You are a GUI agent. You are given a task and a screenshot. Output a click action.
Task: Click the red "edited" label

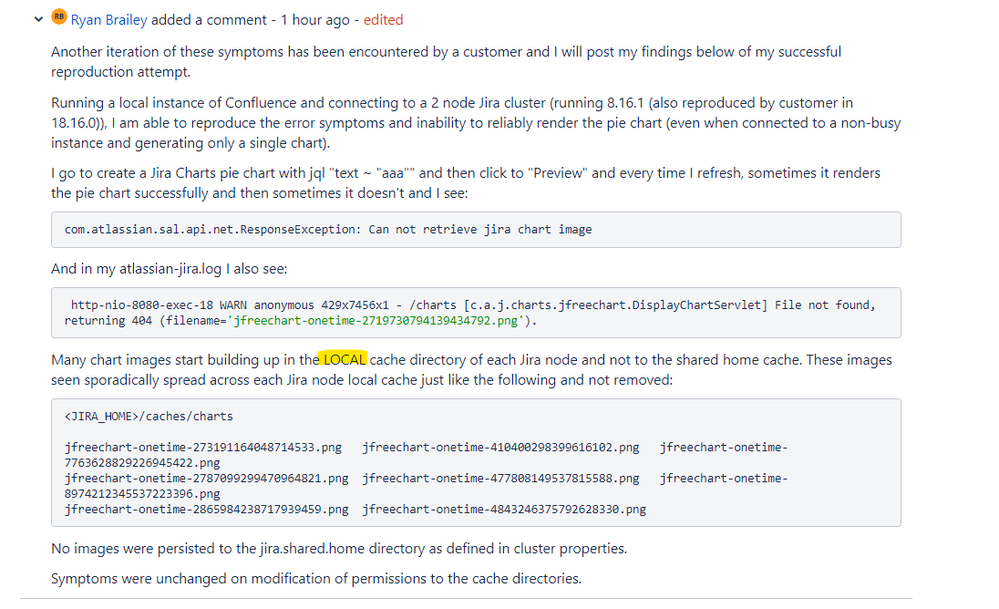coord(383,20)
